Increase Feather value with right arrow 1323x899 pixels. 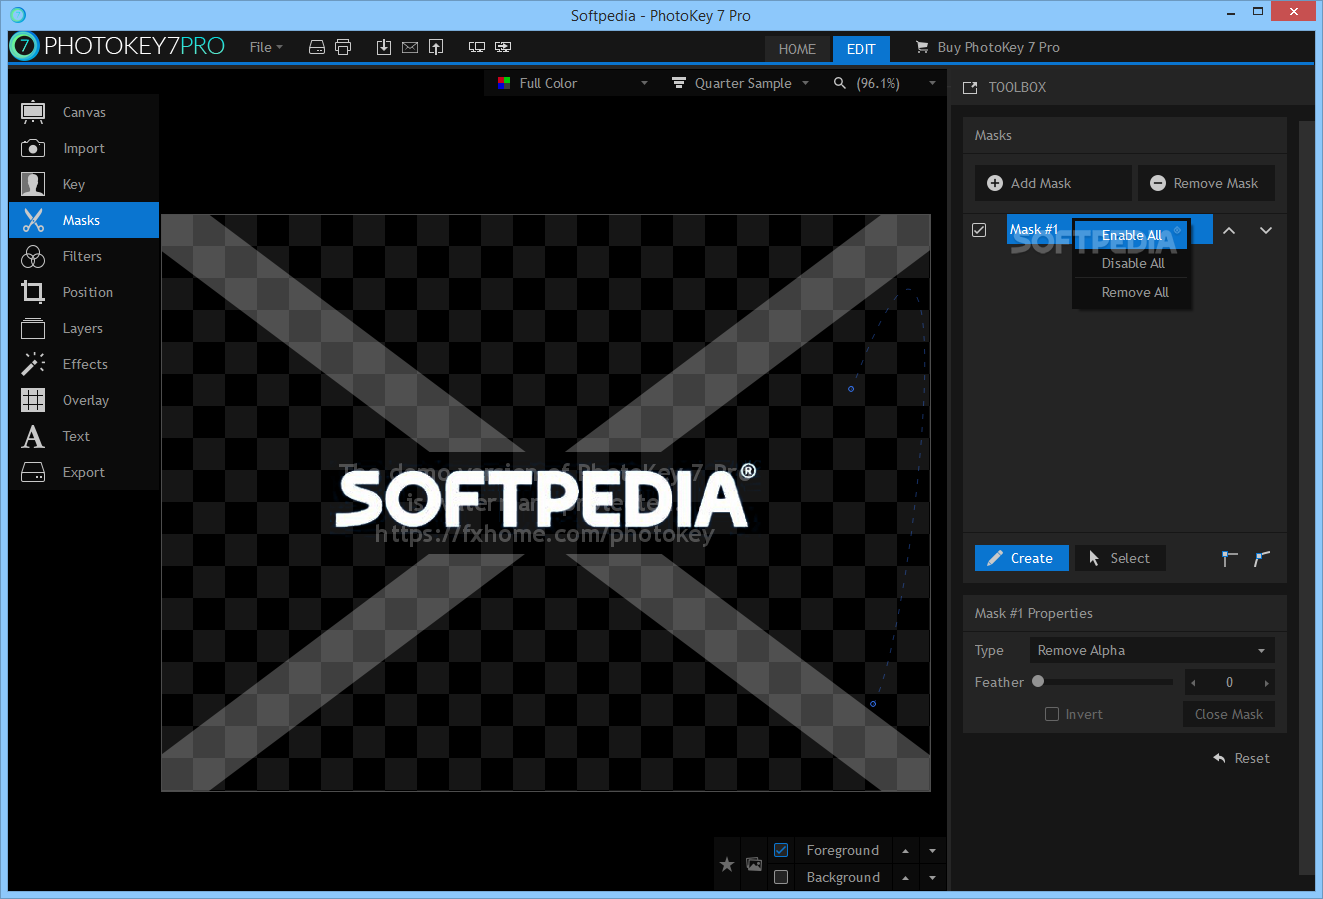pos(1267,683)
